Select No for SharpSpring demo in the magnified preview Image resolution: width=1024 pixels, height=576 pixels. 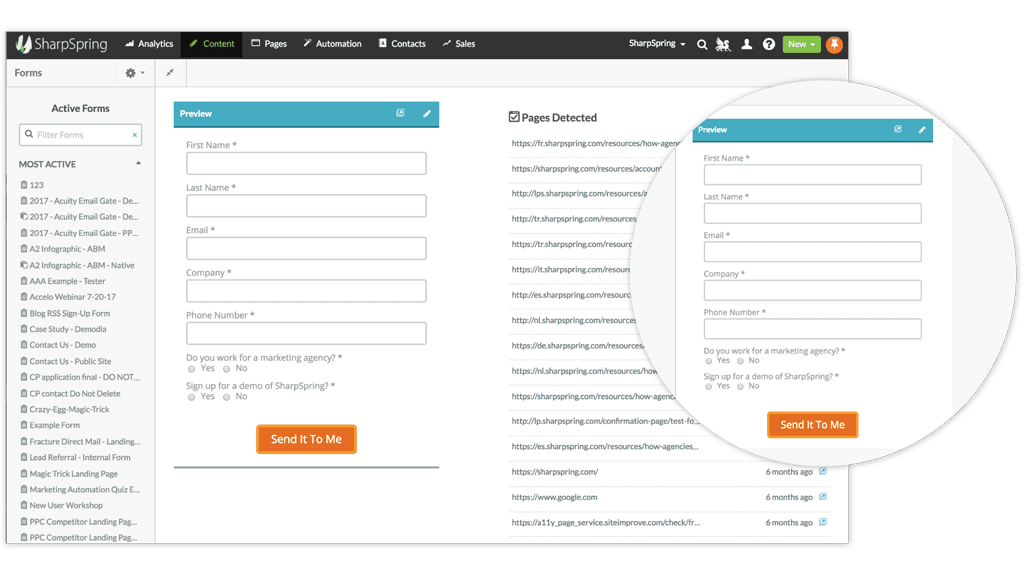[740, 387]
